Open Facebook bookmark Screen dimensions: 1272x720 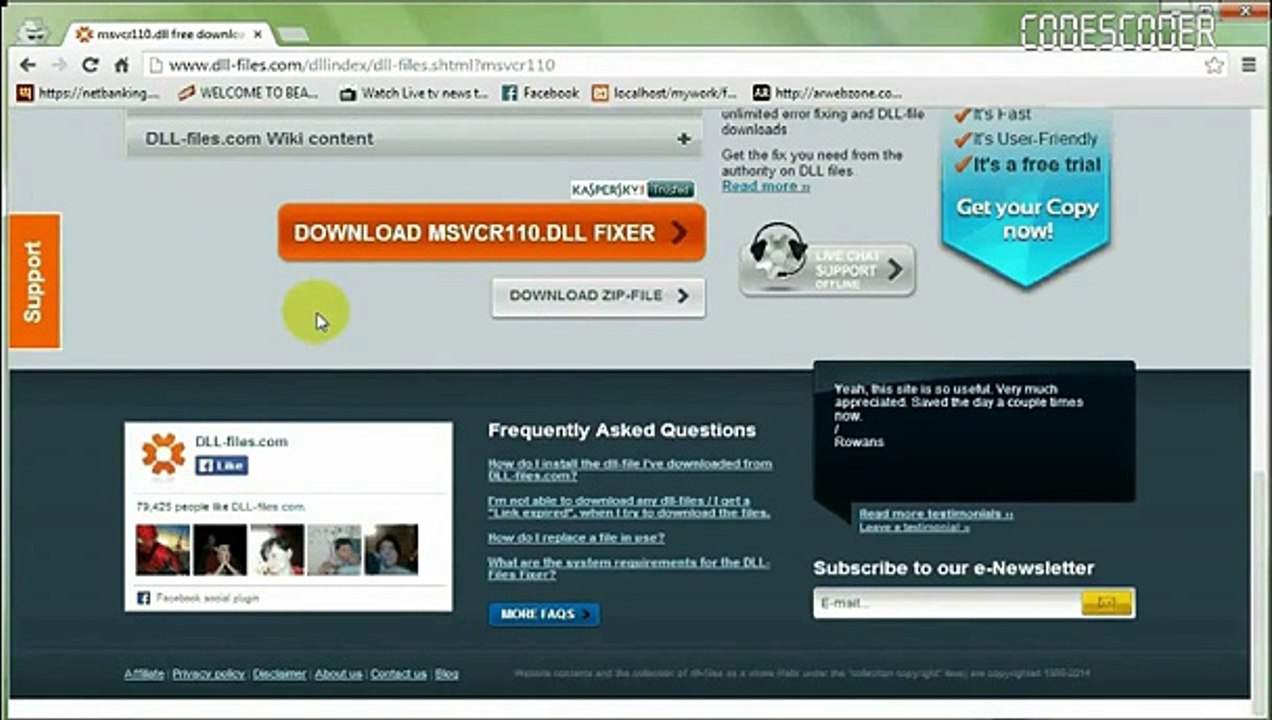[540, 93]
